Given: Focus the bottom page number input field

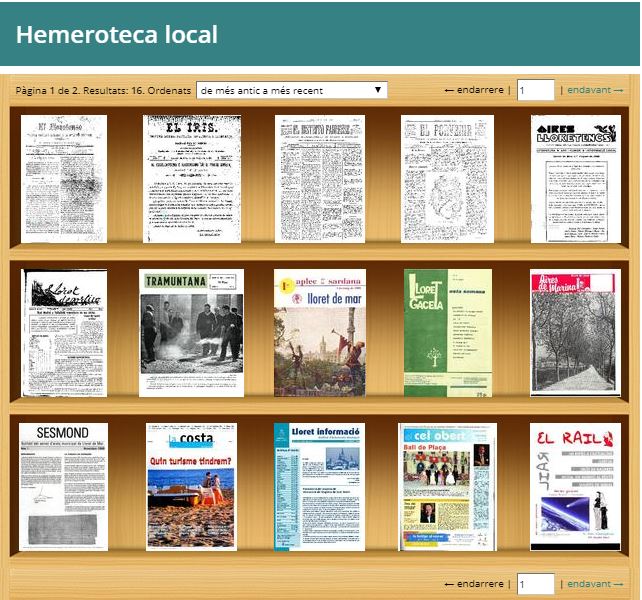Looking at the screenshot, I should 535,584.
